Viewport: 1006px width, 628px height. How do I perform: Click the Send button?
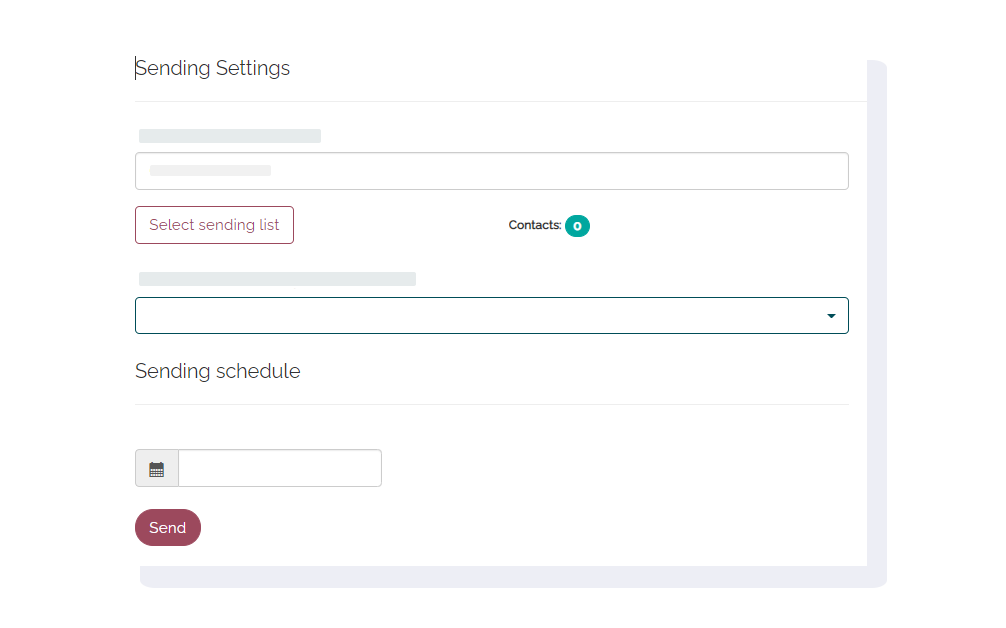[167, 527]
